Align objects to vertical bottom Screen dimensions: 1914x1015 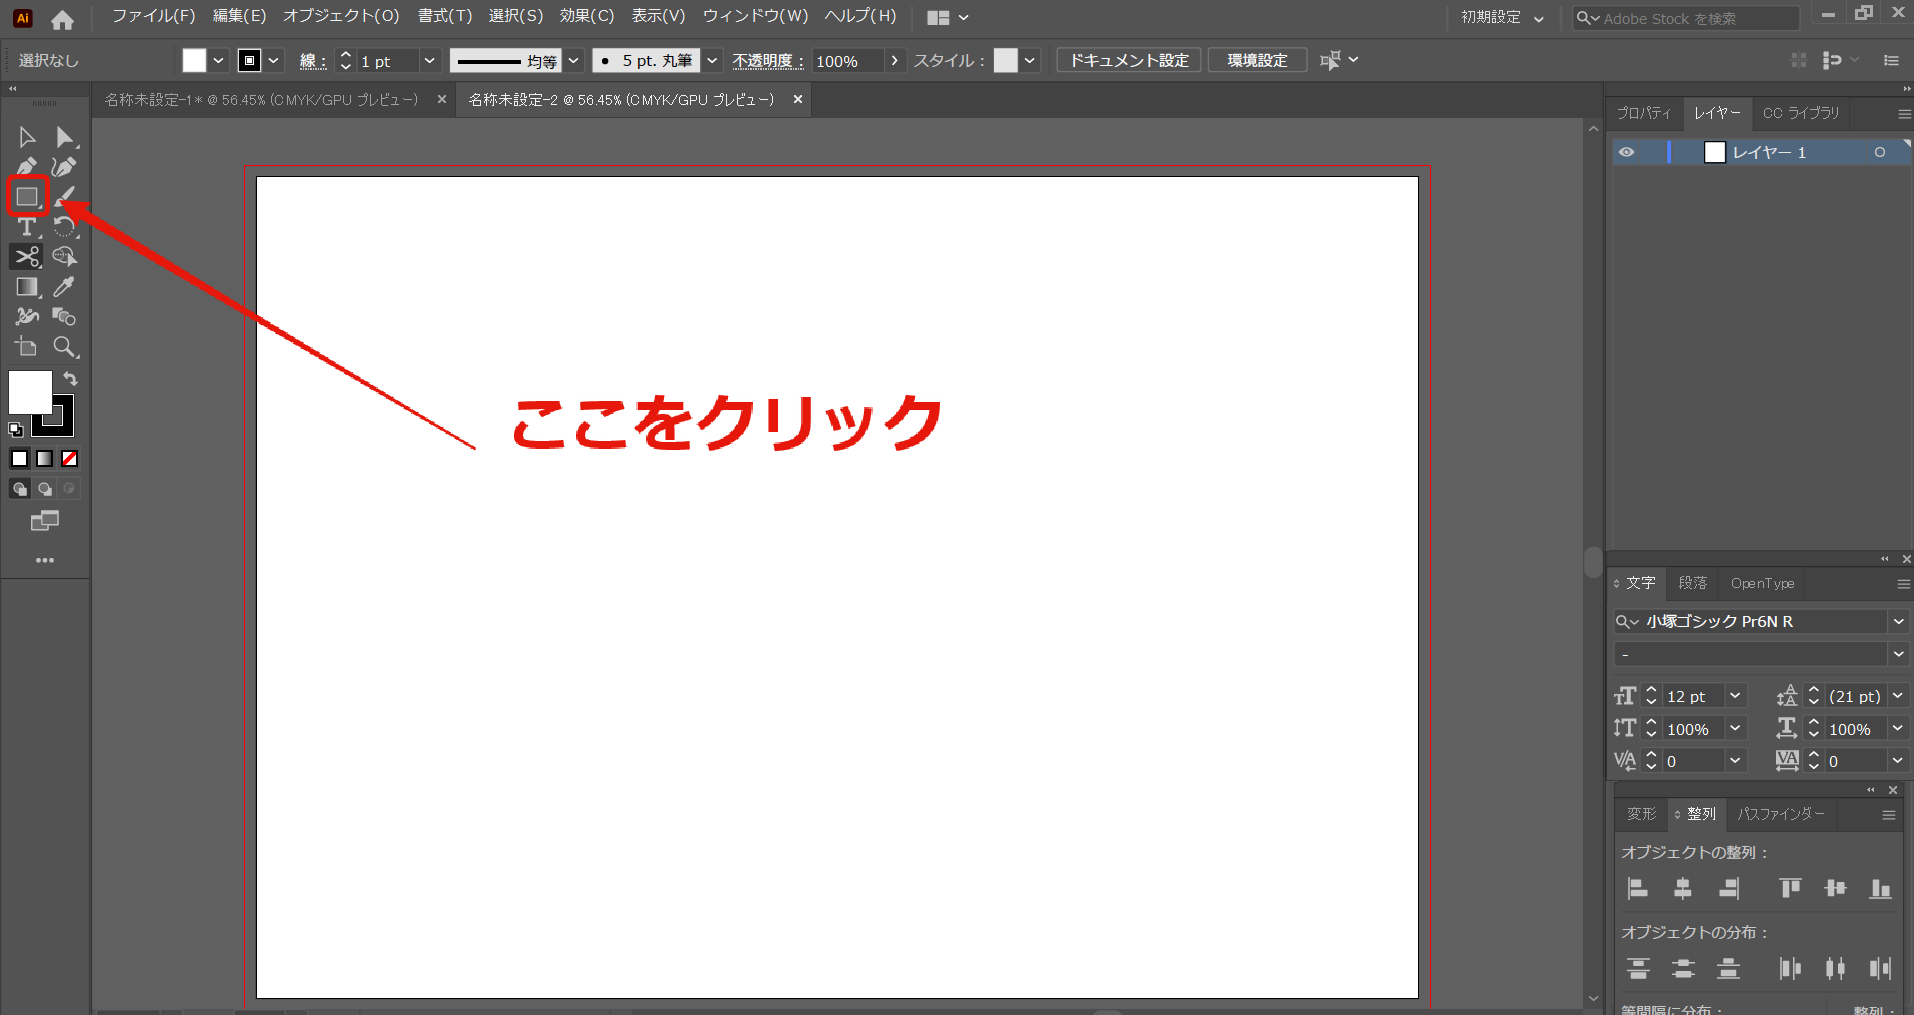(1881, 888)
